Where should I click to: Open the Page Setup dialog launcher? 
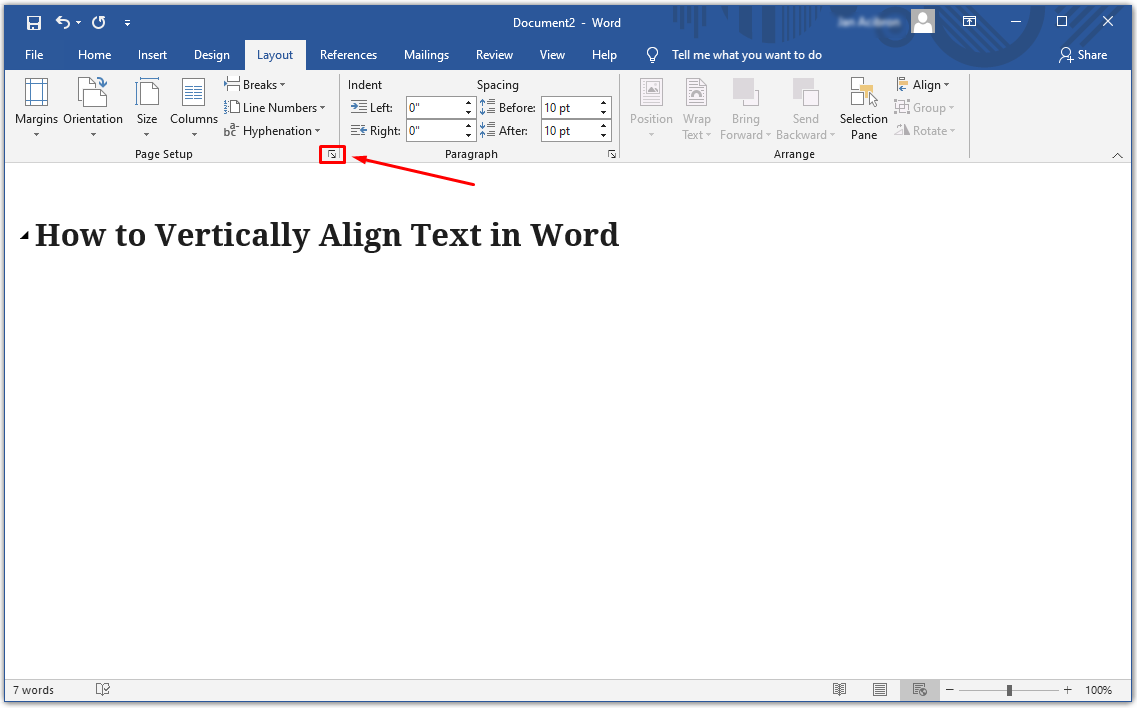point(332,154)
